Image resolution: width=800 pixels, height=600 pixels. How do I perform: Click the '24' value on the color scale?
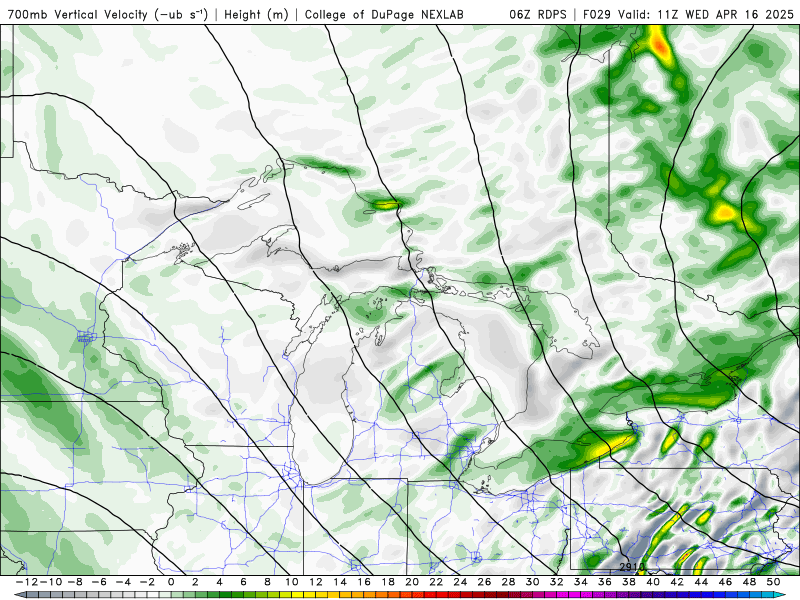point(460,582)
